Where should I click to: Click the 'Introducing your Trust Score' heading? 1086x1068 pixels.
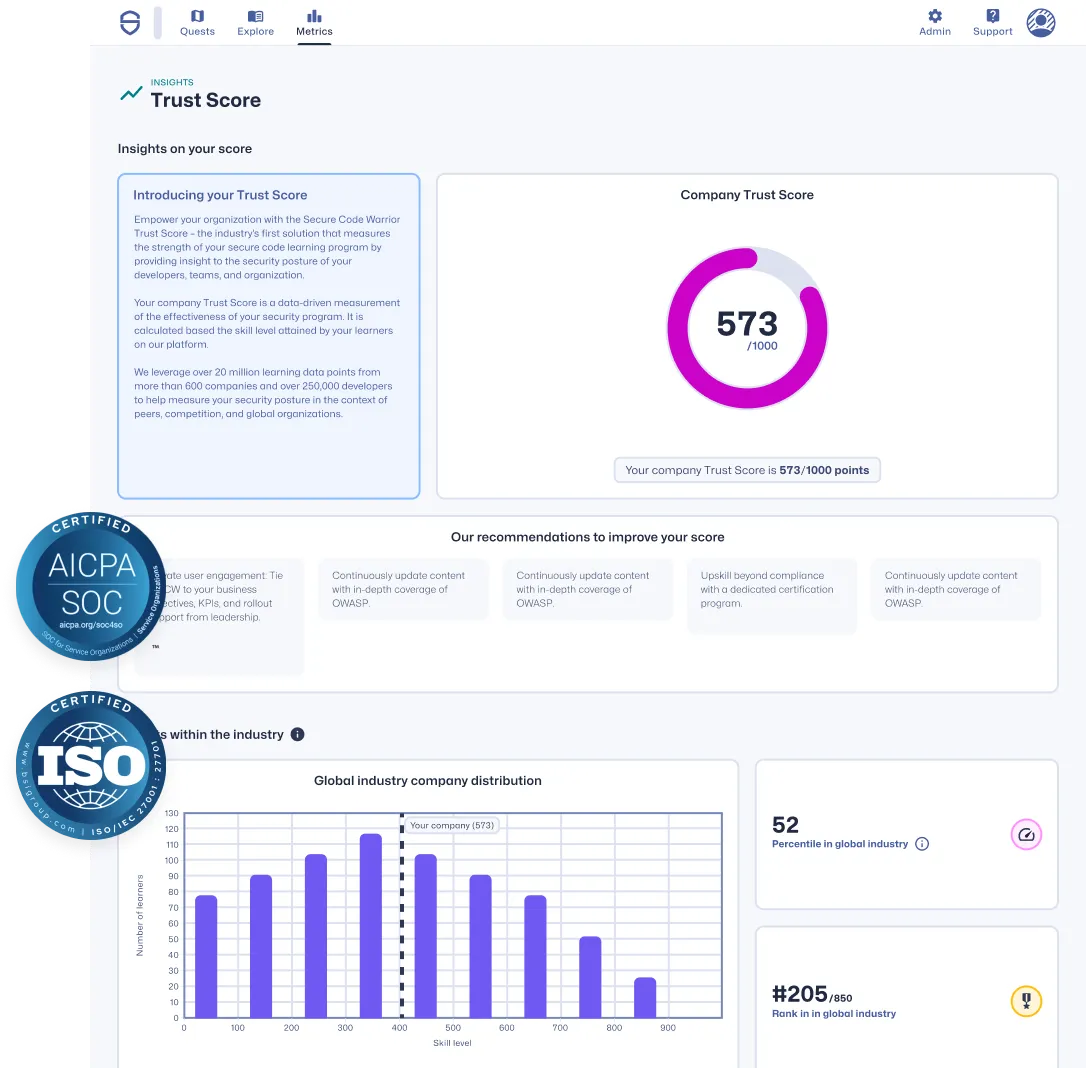220,195
